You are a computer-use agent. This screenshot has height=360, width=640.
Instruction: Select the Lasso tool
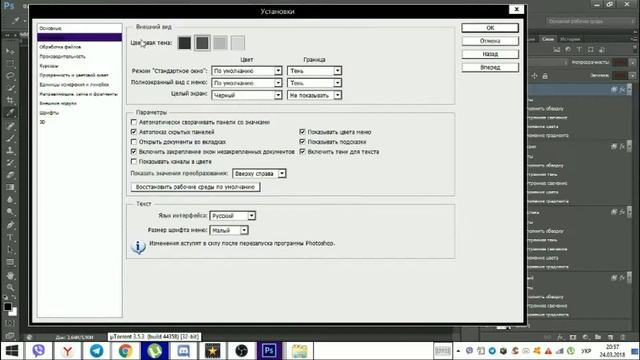pos(10,76)
